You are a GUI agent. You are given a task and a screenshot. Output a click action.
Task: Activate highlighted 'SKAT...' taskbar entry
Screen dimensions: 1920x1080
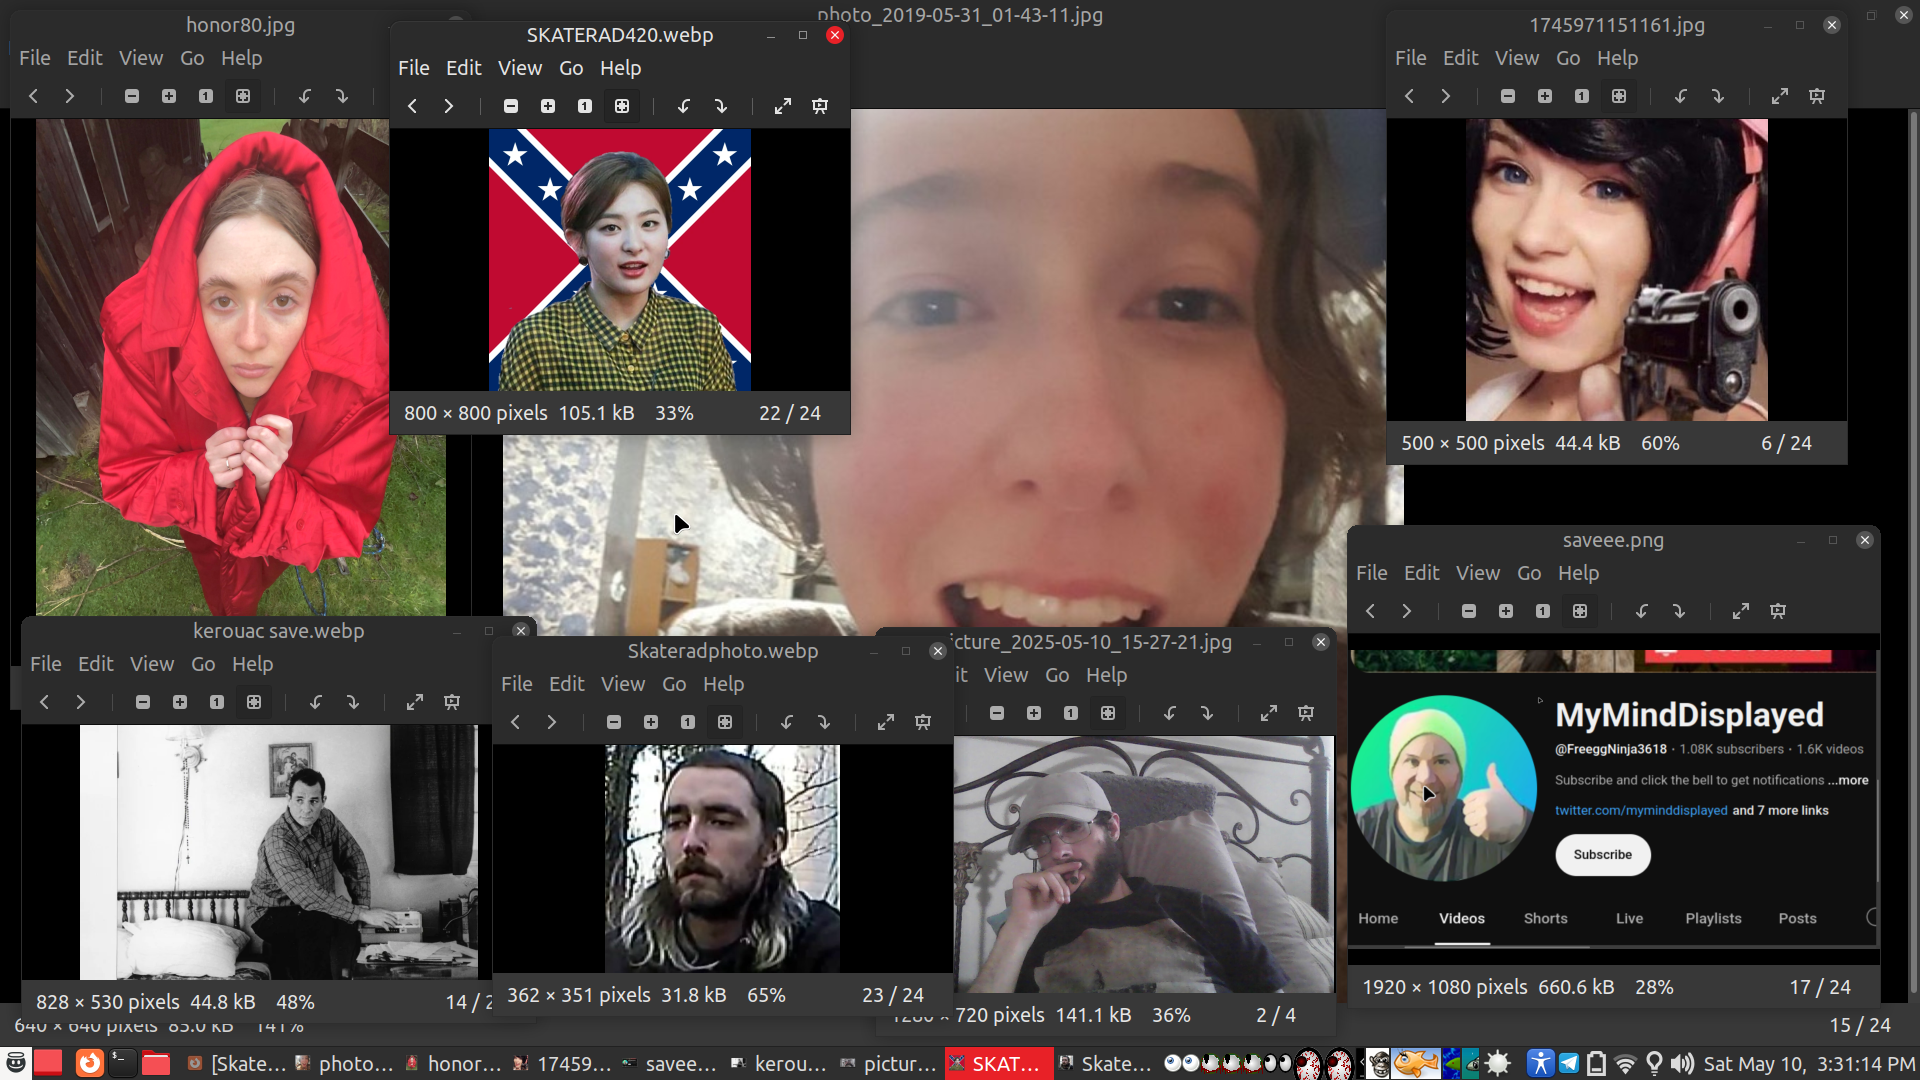(999, 1064)
